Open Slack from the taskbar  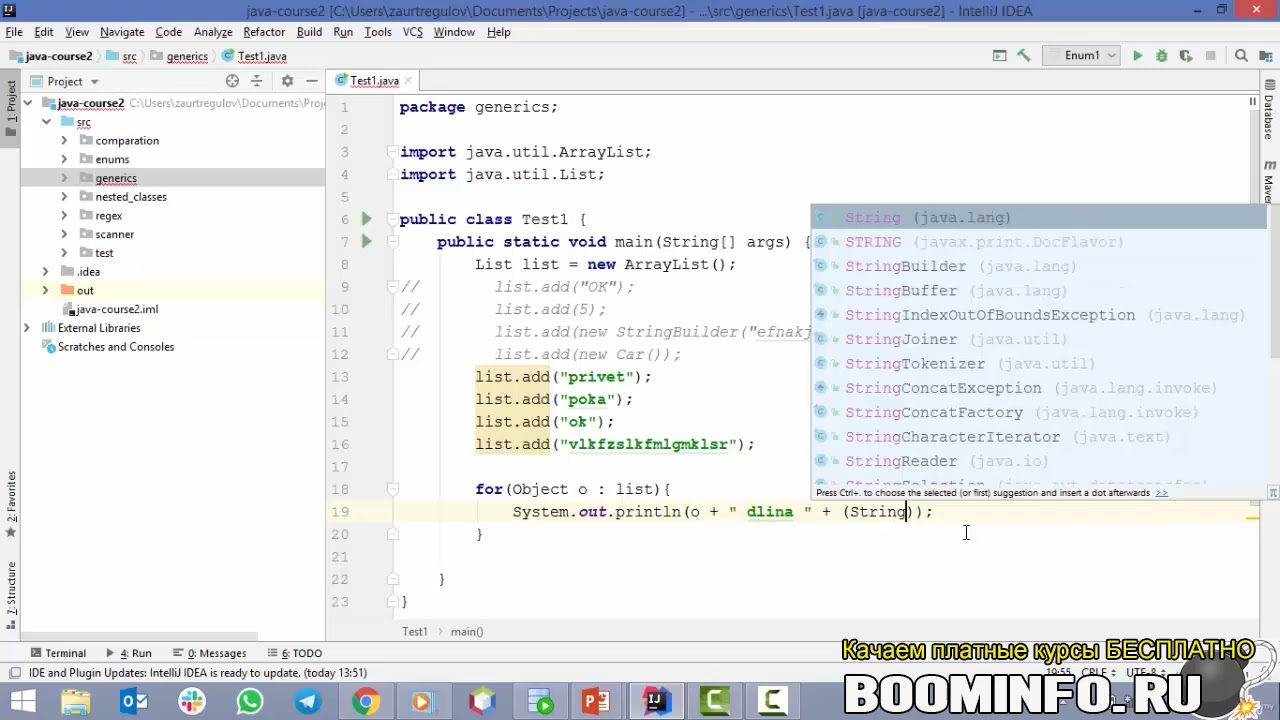[192, 701]
